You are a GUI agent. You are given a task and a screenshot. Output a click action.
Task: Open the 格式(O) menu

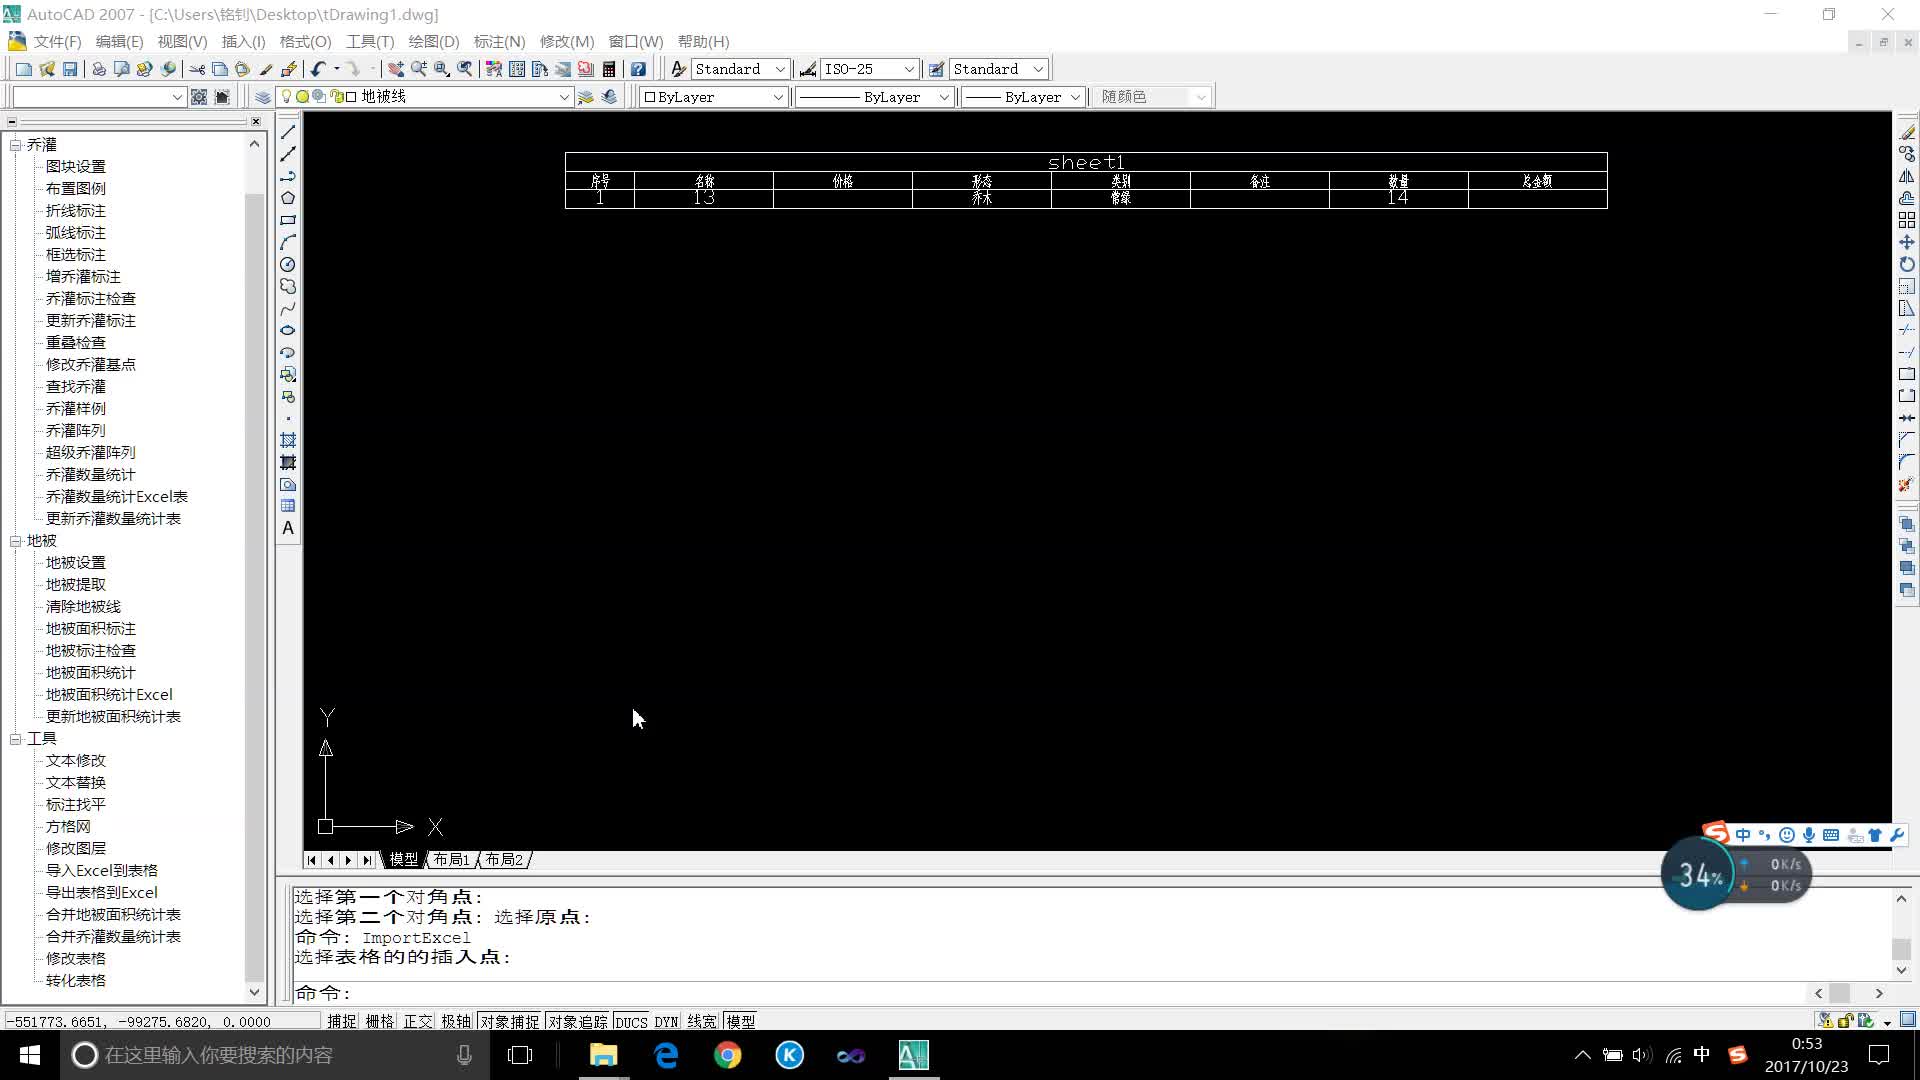(305, 42)
